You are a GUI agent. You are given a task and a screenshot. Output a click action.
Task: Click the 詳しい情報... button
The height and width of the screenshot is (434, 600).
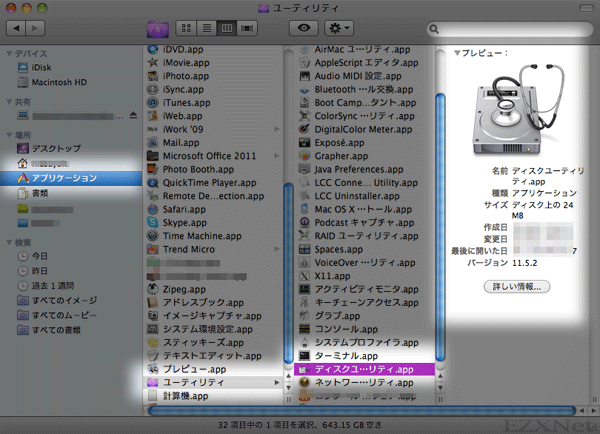(x=517, y=287)
